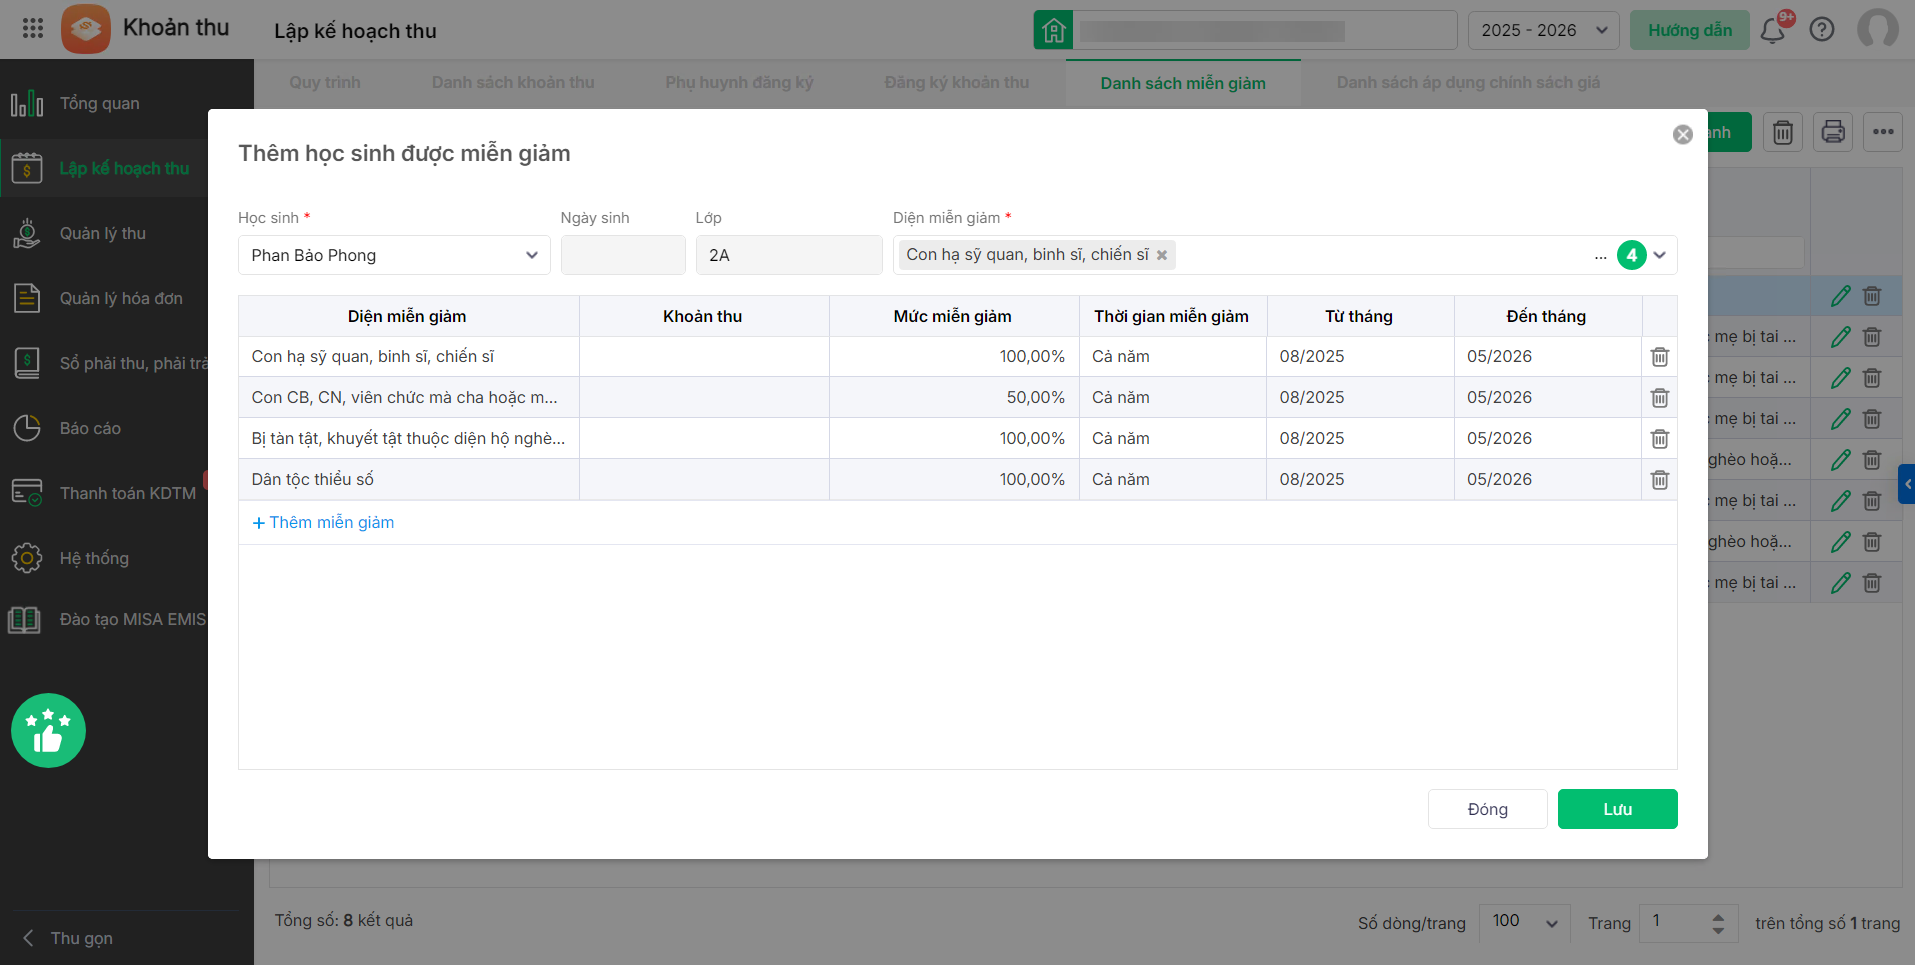This screenshot has width=1915, height=965.
Task: Switch to the Đăng ký khoản thu tab
Action: (956, 83)
